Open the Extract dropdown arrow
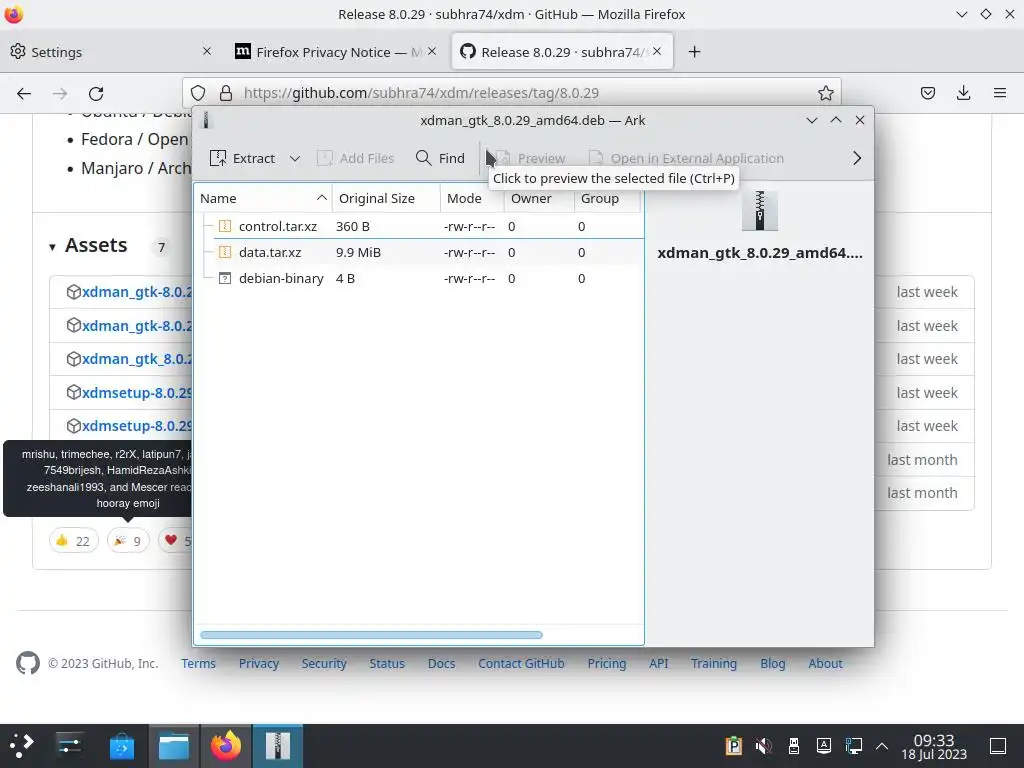This screenshot has height=768, width=1024. coord(295,158)
